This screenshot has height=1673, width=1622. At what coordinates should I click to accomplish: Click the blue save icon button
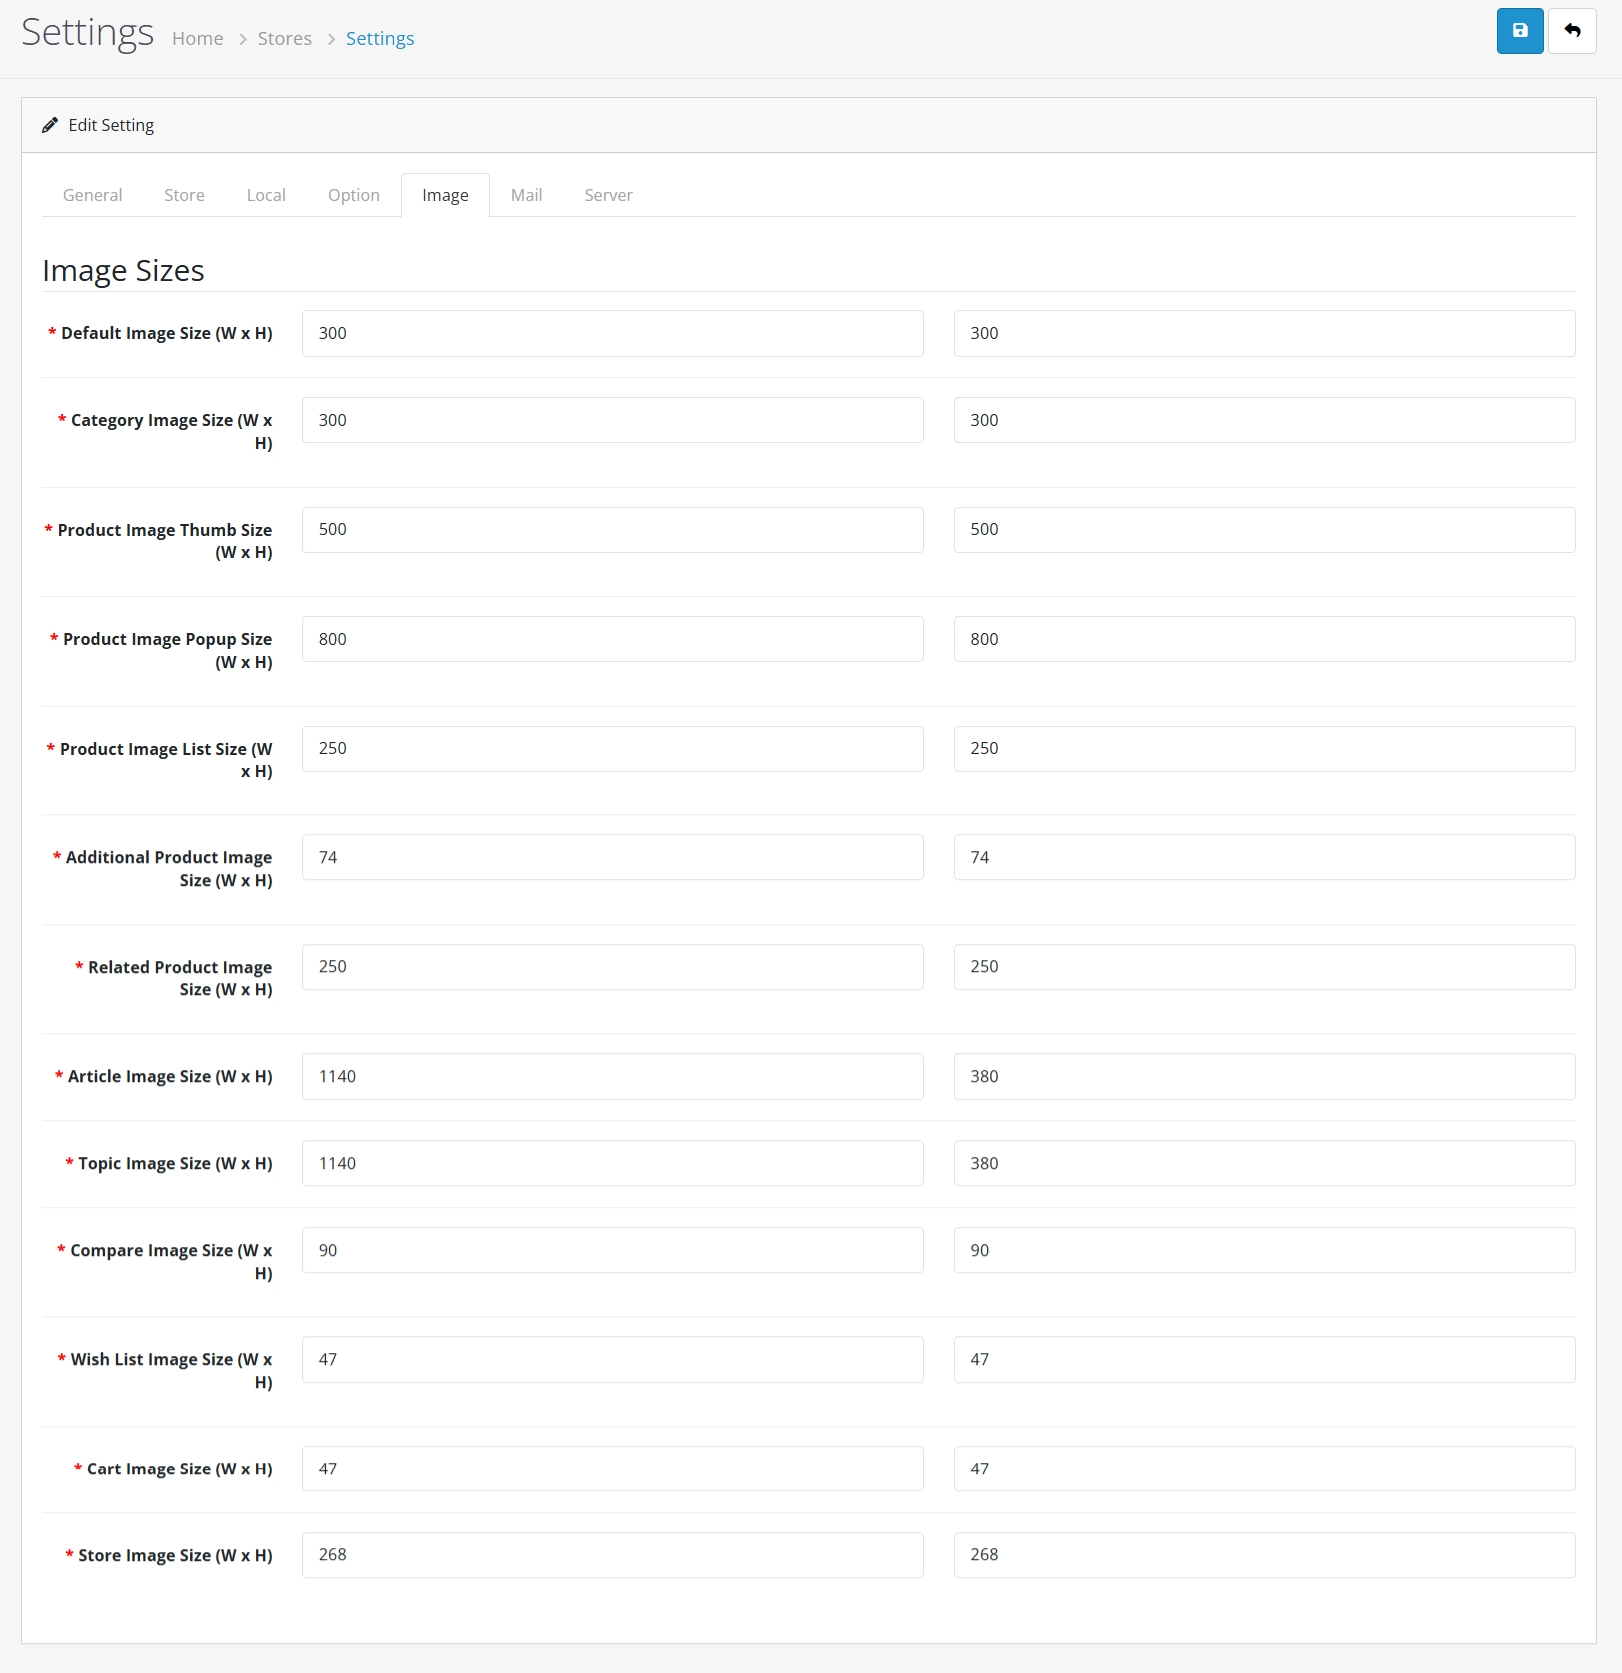click(1519, 31)
